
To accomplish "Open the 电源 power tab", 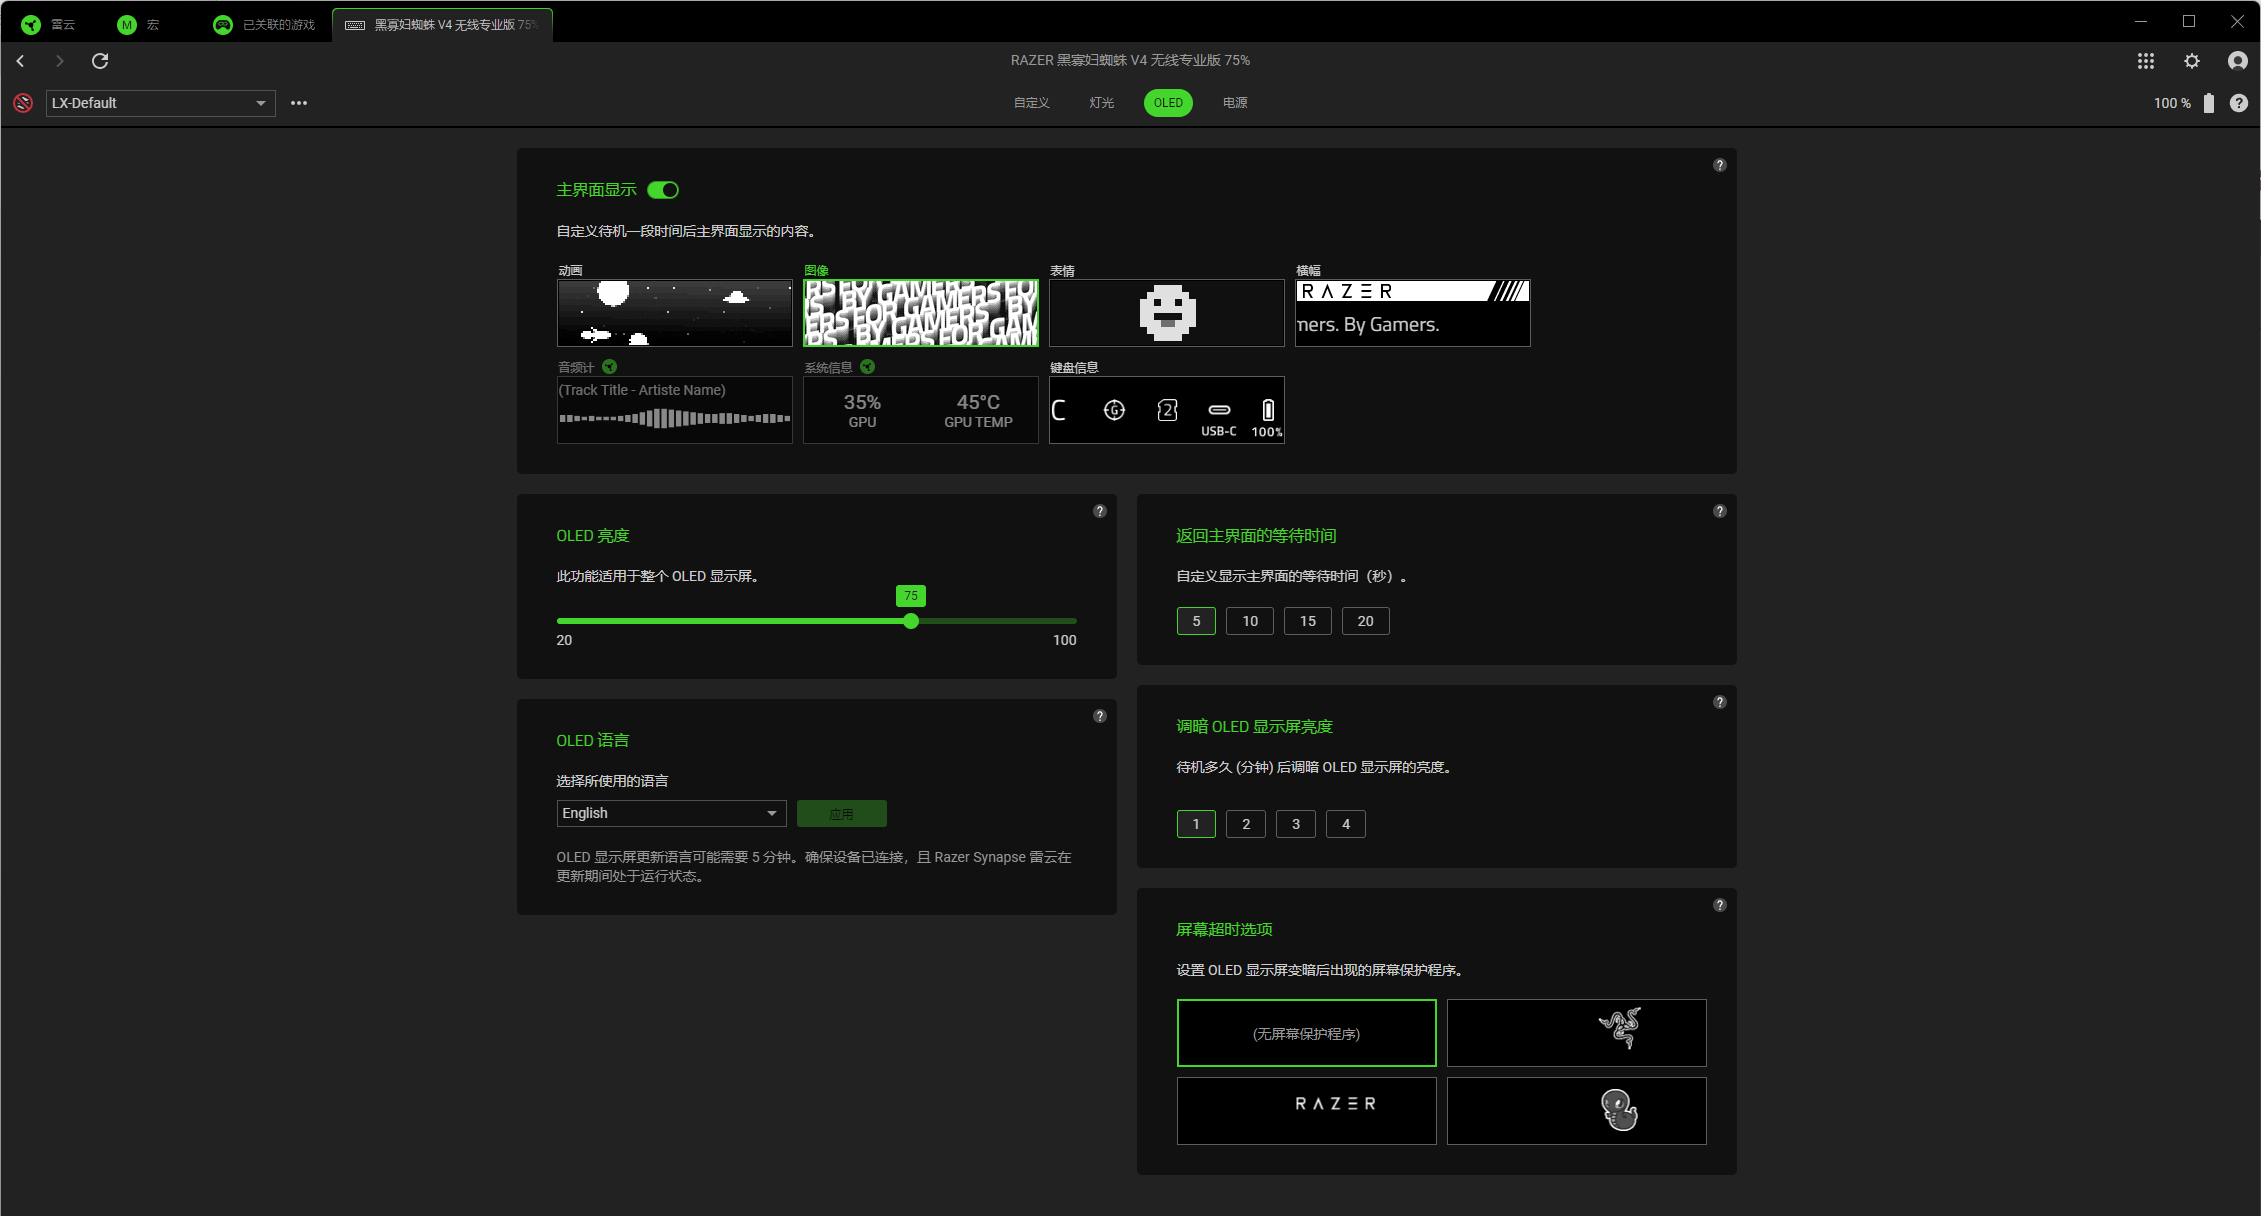I will point(1235,103).
